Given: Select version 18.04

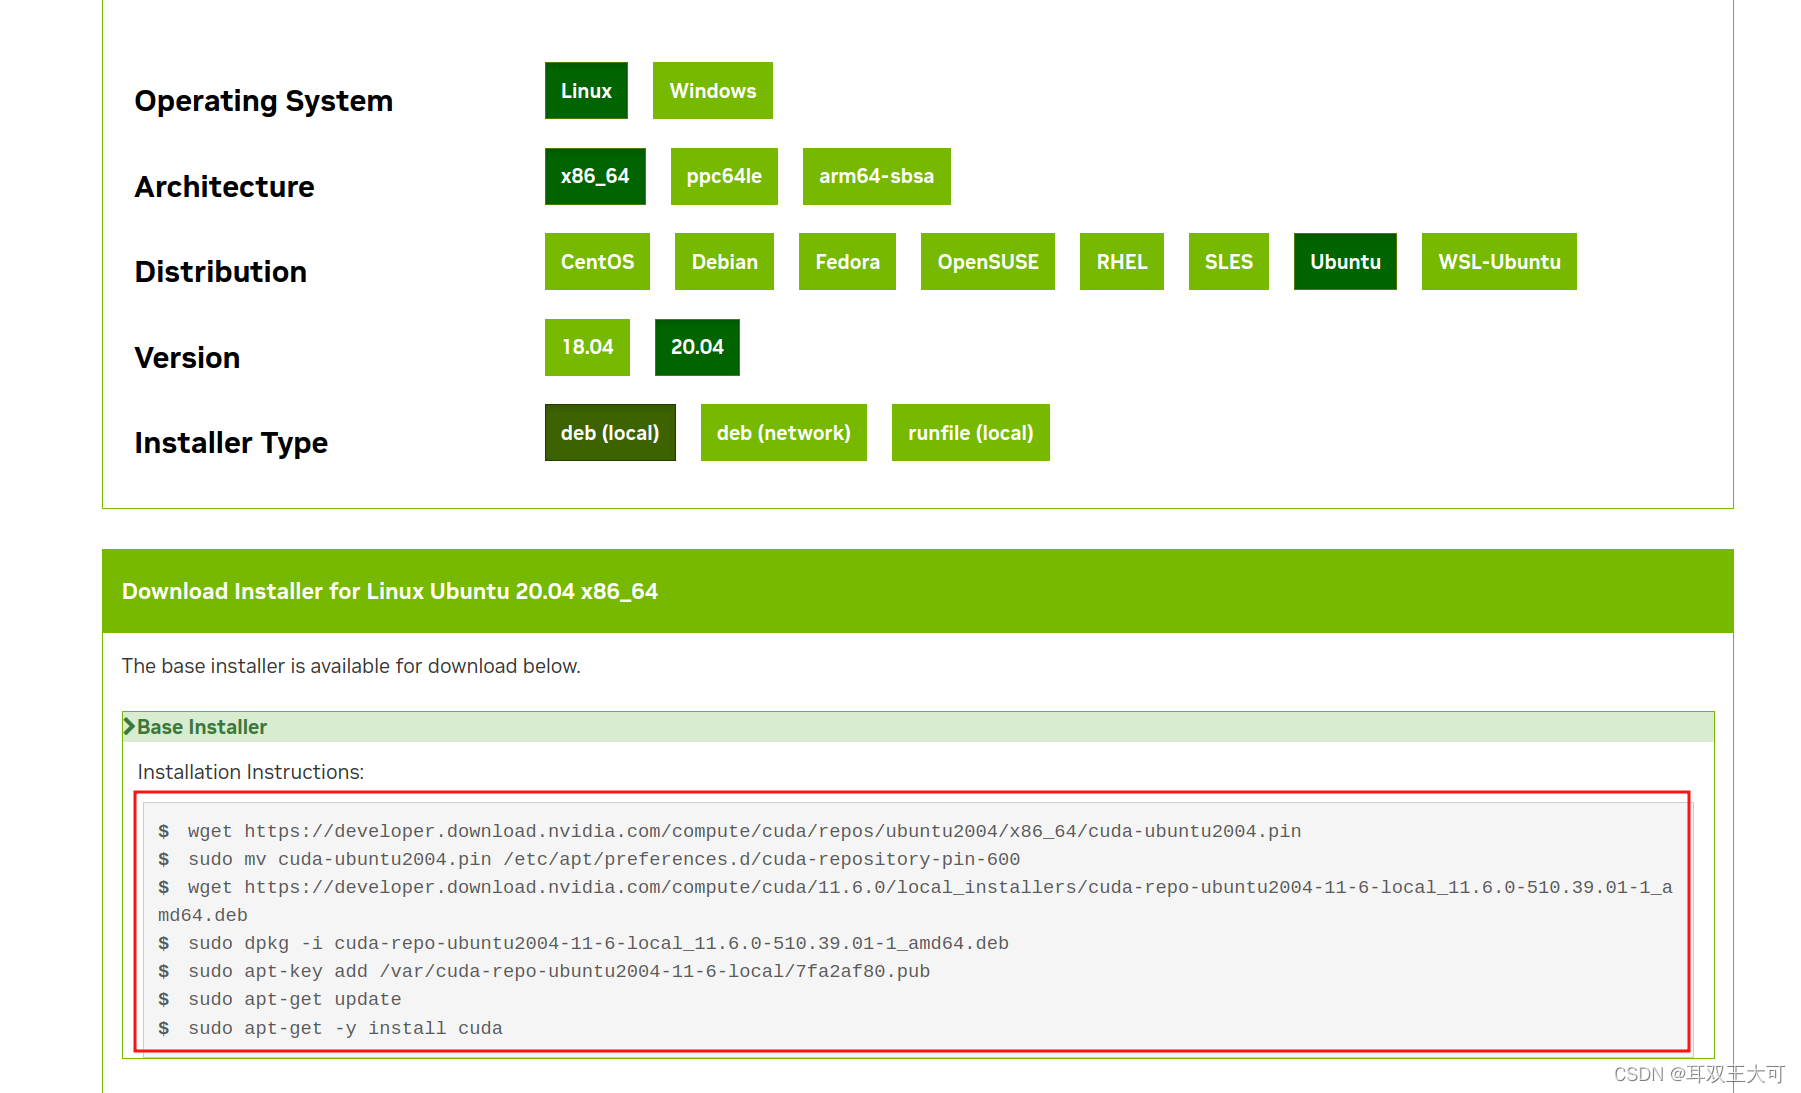Looking at the screenshot, I should 587,347.
